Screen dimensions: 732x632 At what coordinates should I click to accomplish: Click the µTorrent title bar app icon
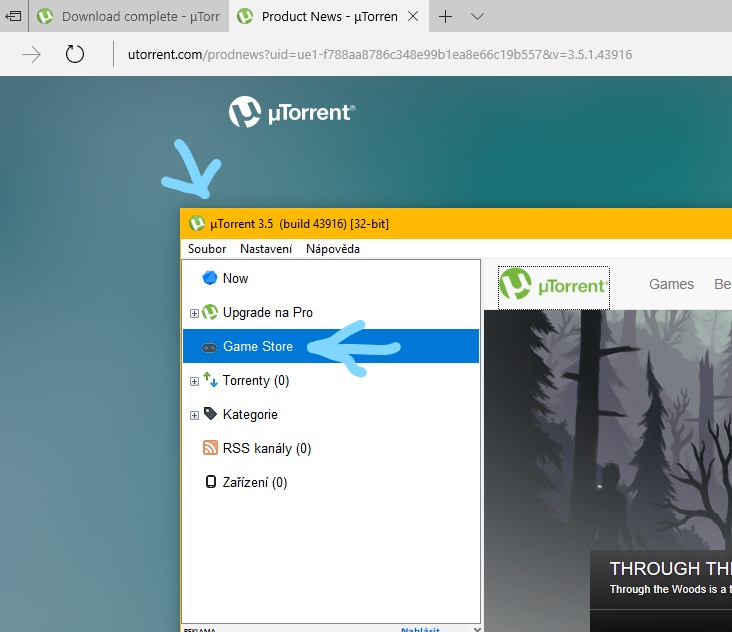click(197, 223)
